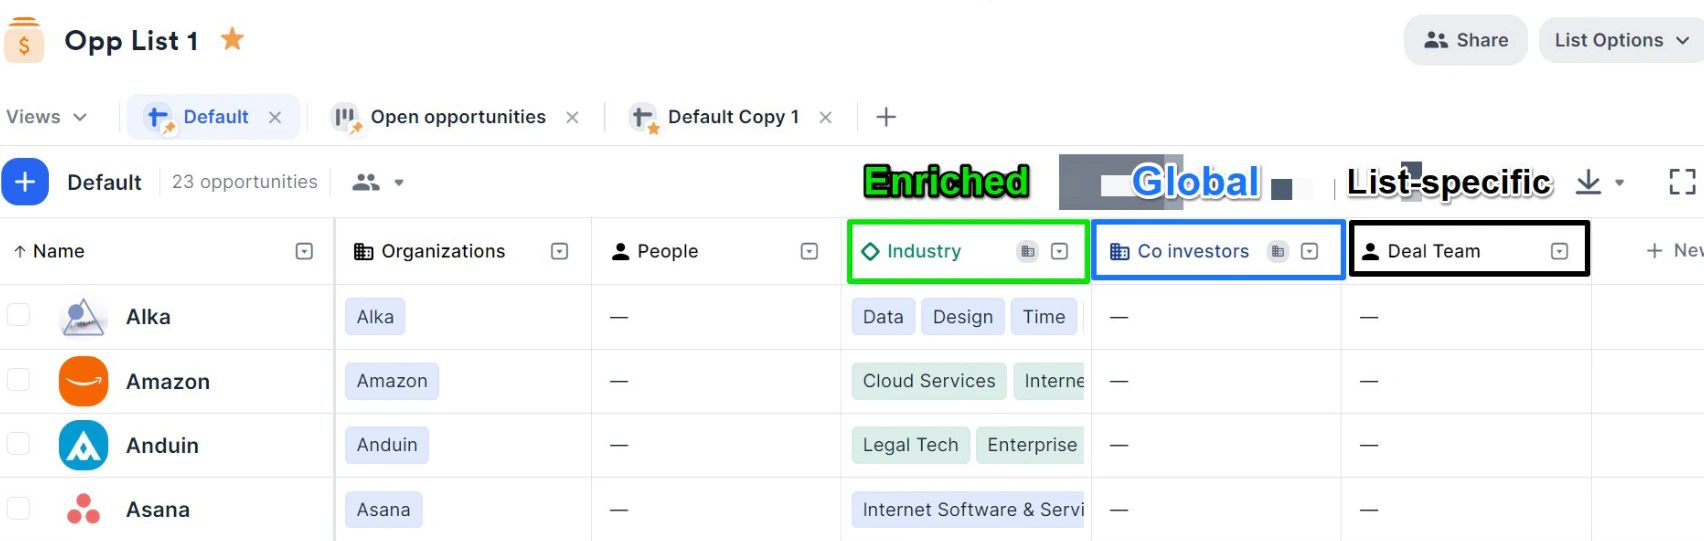Toggle the favorite star next to Opp List 1
The height and width of the screenshot is (541, 1704).
click(x=232, y=39)
